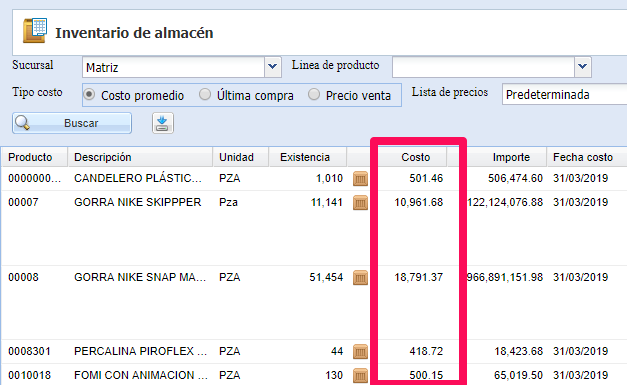This screenshot has height=385, width=627.
Task: Click the Buscar search button
Action: coord(72,123)
